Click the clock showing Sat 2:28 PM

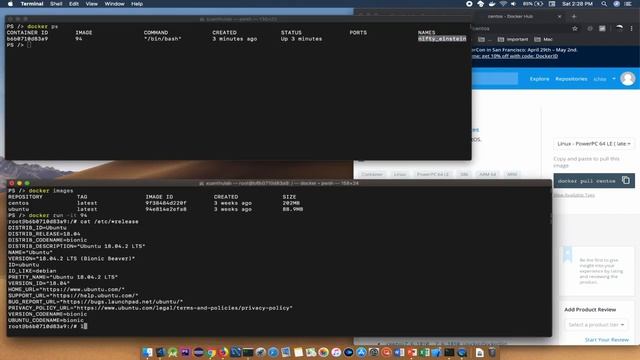577,4
